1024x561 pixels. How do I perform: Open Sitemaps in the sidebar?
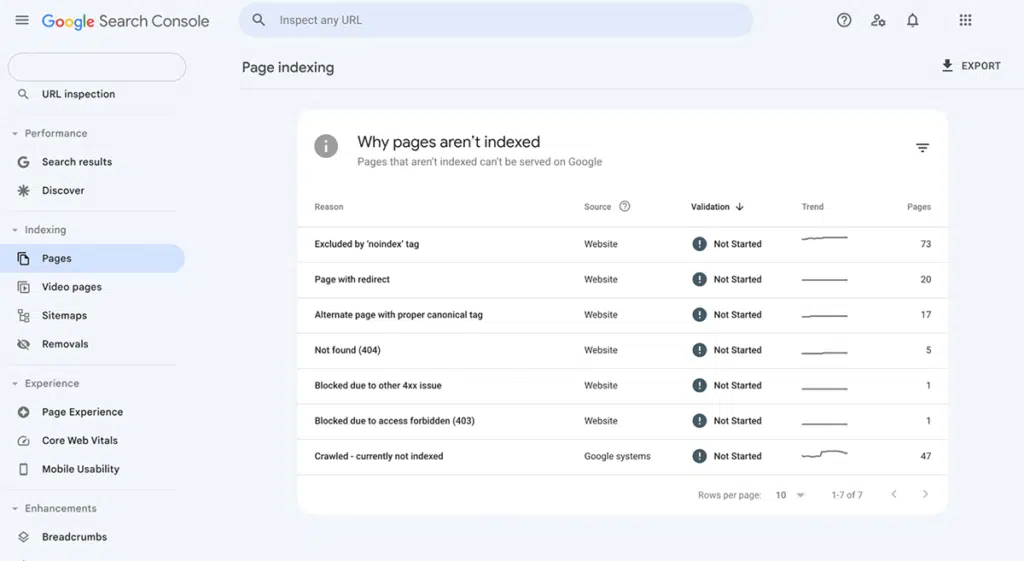(x=64, y=316)
